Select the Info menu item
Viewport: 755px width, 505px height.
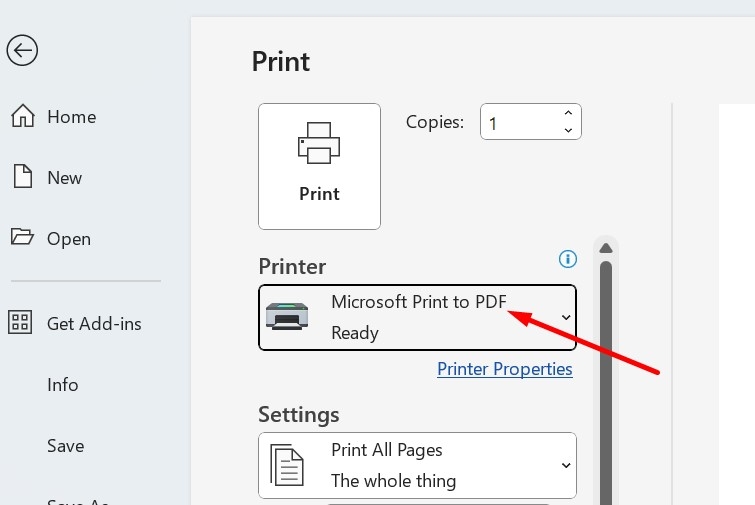[63, 385]
